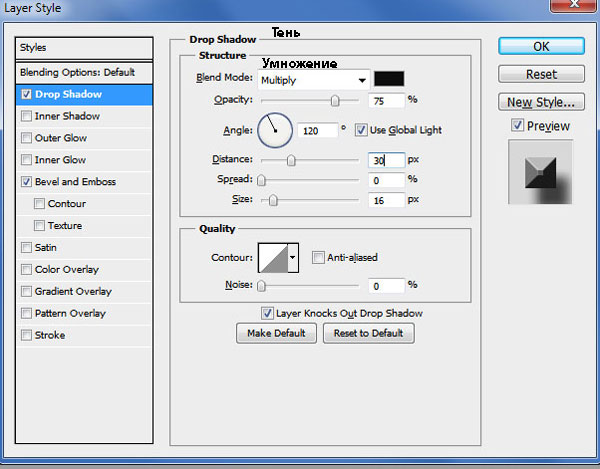
Task: Enable the Inner Glow checkbox
Action: (26, 160)
